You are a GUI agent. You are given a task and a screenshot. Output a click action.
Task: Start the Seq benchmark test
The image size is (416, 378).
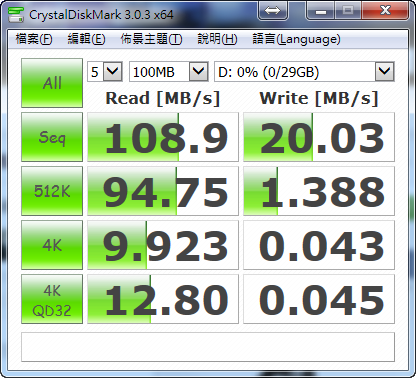click(x=52, y=137)
